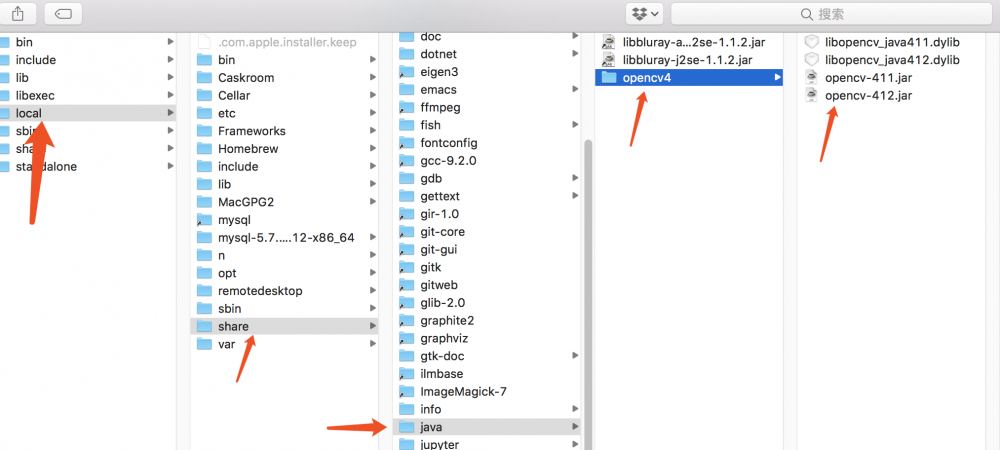Expand the fish folder arrow
Viewport: 1000px width, 450px height.
(x=575, y=125)
